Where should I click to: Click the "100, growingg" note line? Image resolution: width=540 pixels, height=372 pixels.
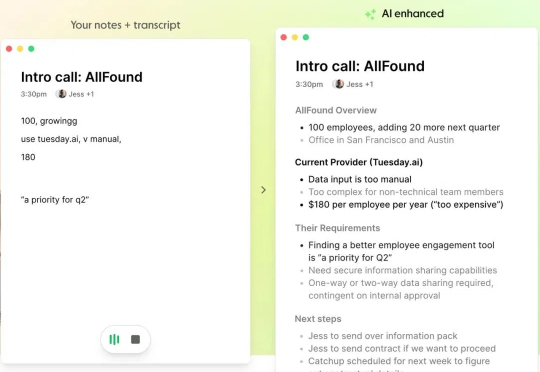(x=49, y=121)
